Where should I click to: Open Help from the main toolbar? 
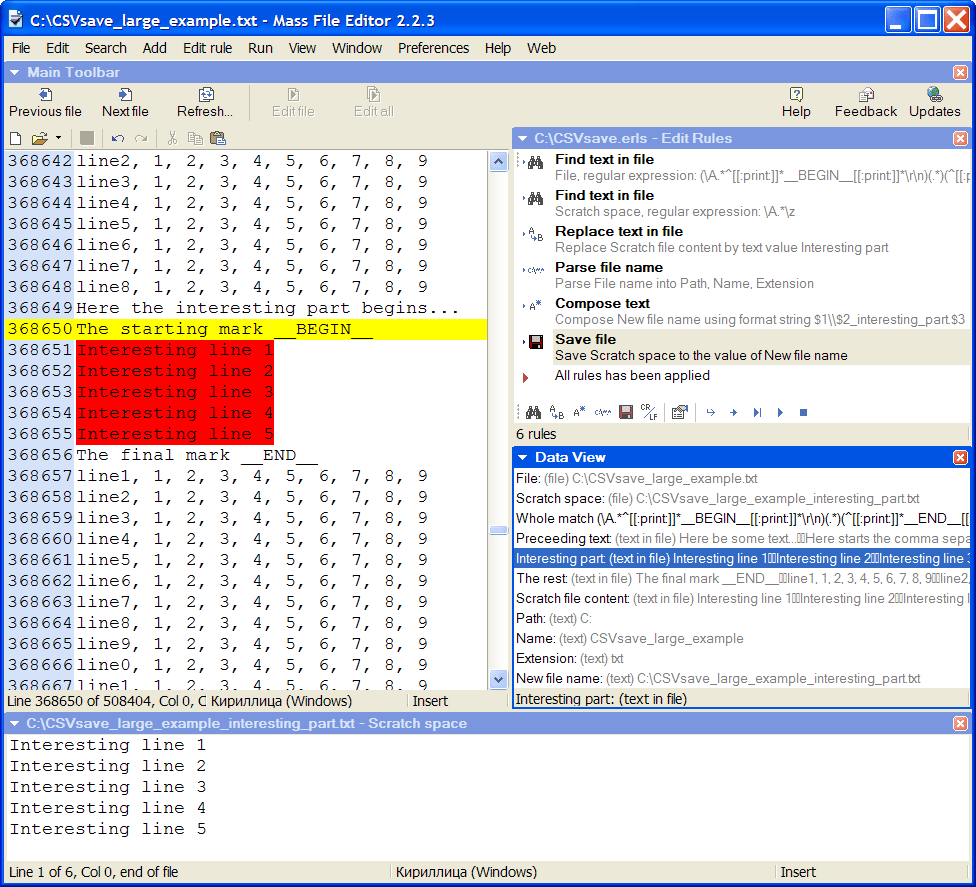tap(796, 103)
